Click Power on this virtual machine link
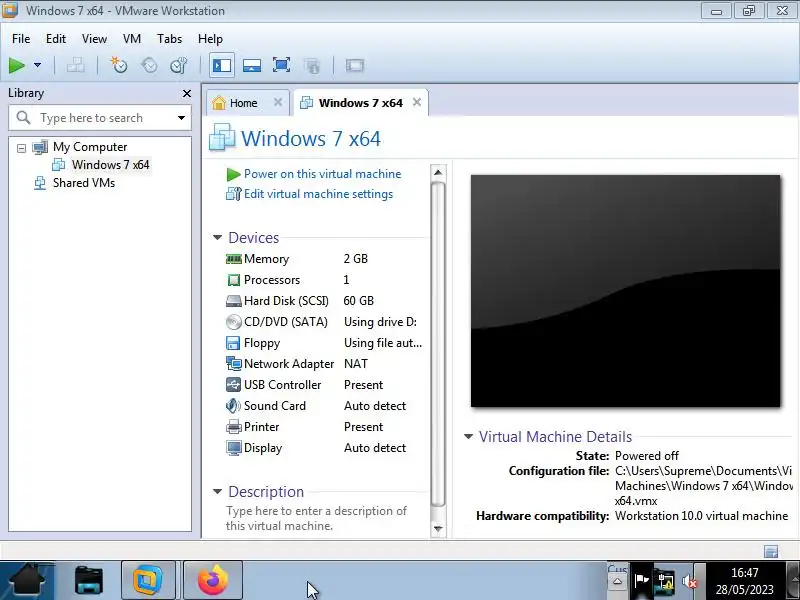The image size is (800, 600). 322,174
